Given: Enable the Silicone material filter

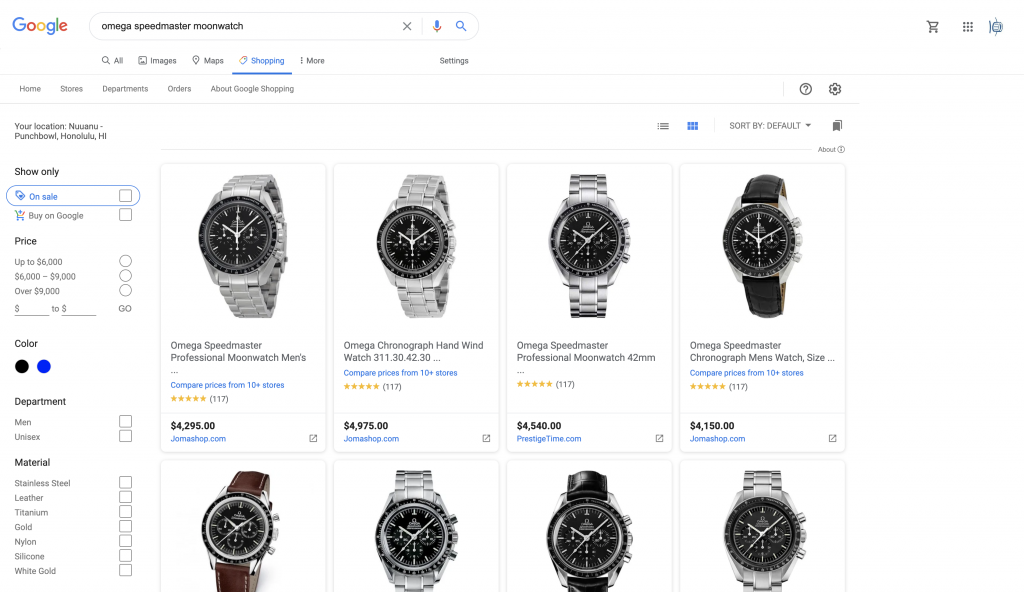Looking at the screenshot, I should coord(125,555).
